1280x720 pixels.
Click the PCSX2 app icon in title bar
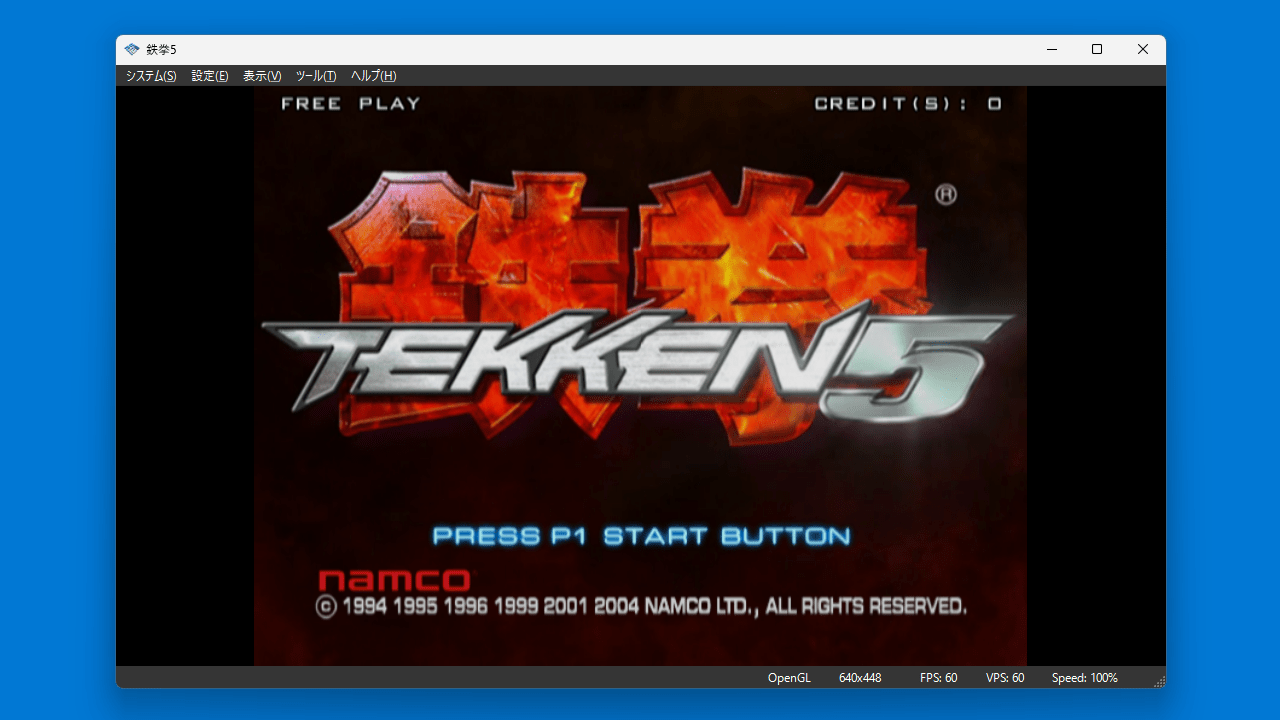(x=132, y=49)
